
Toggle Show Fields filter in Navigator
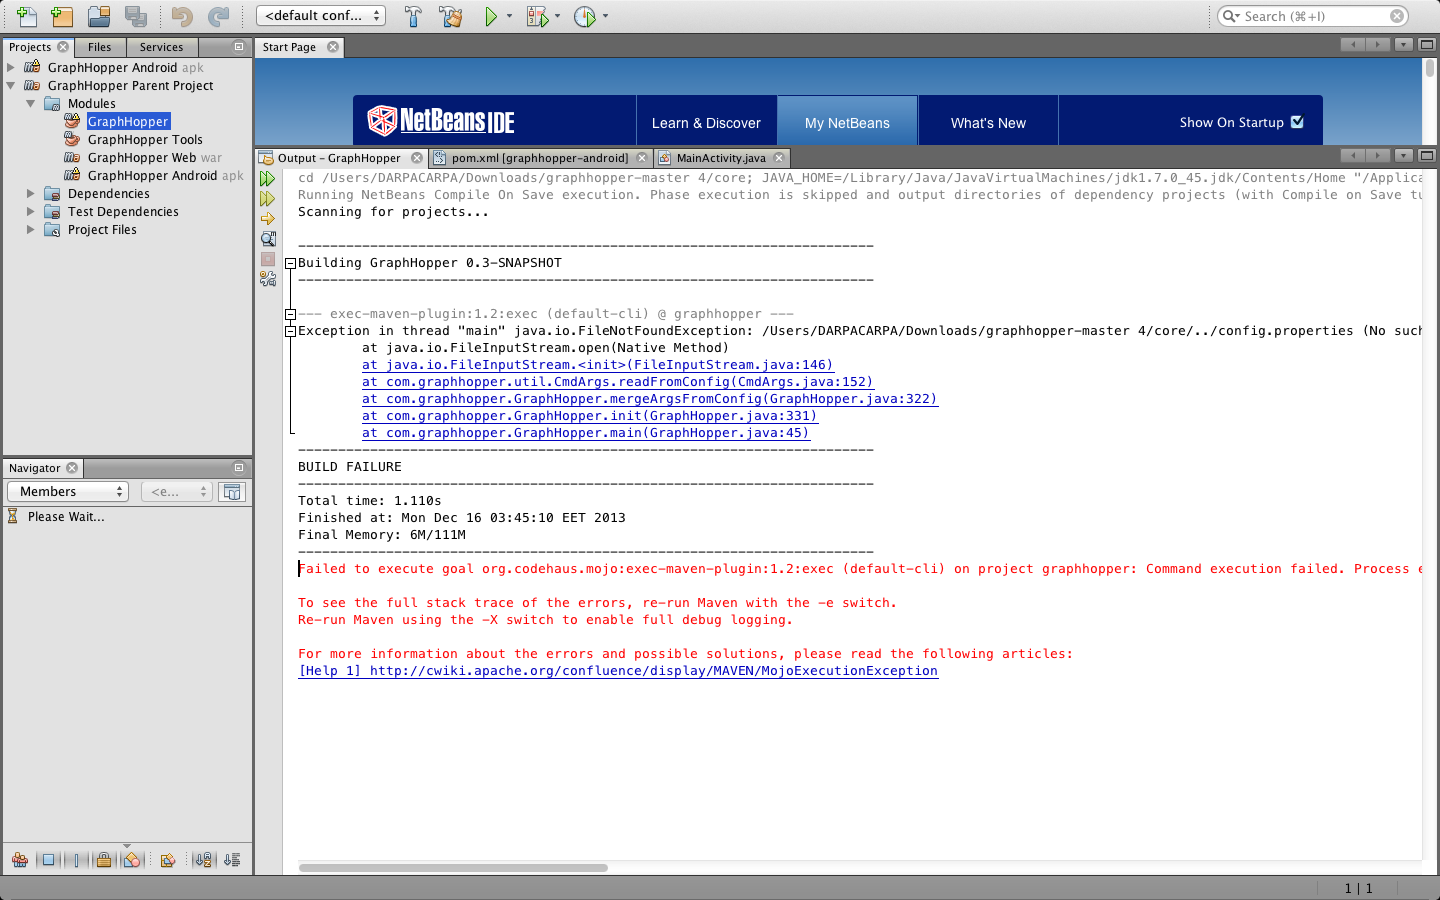pyautogui.click(x=48, y=860)
